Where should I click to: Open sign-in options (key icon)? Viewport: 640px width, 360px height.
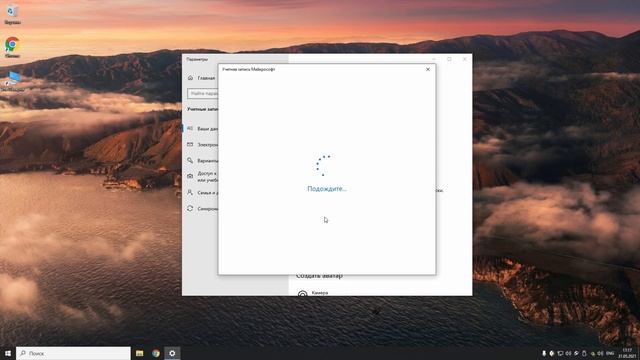tap(190, 160)
